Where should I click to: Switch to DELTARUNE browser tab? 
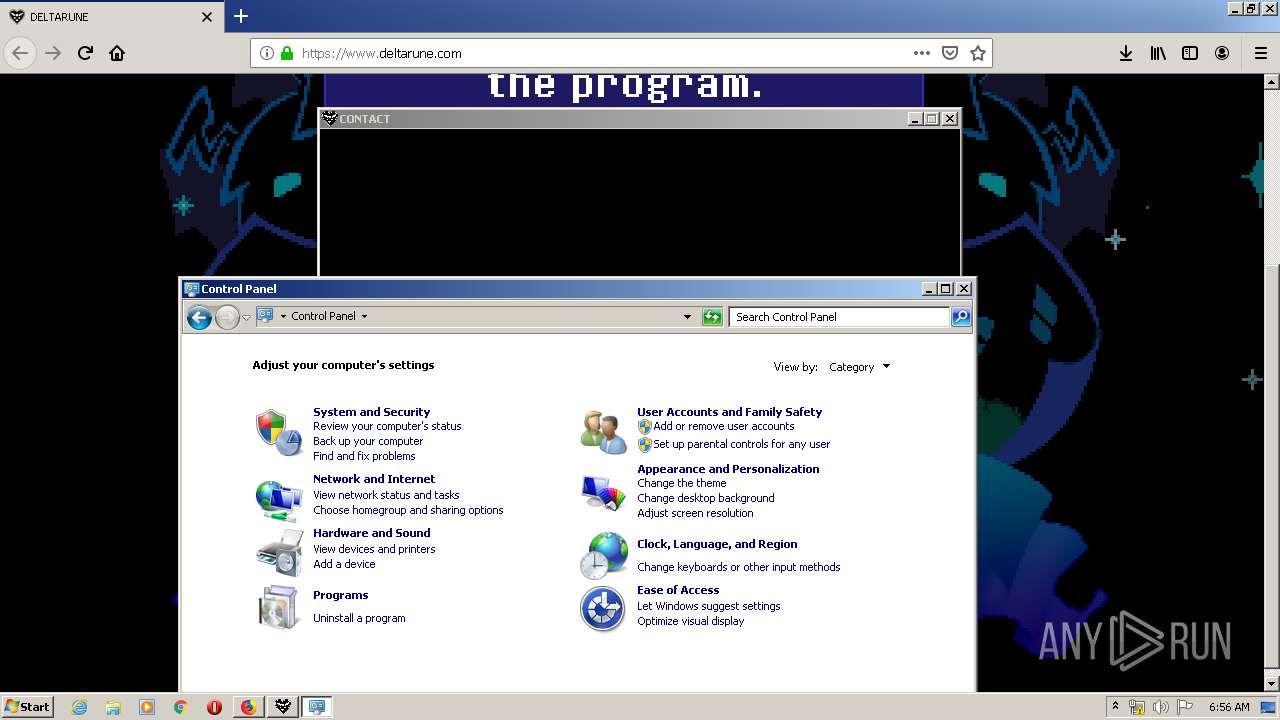(x=110, y=16)
